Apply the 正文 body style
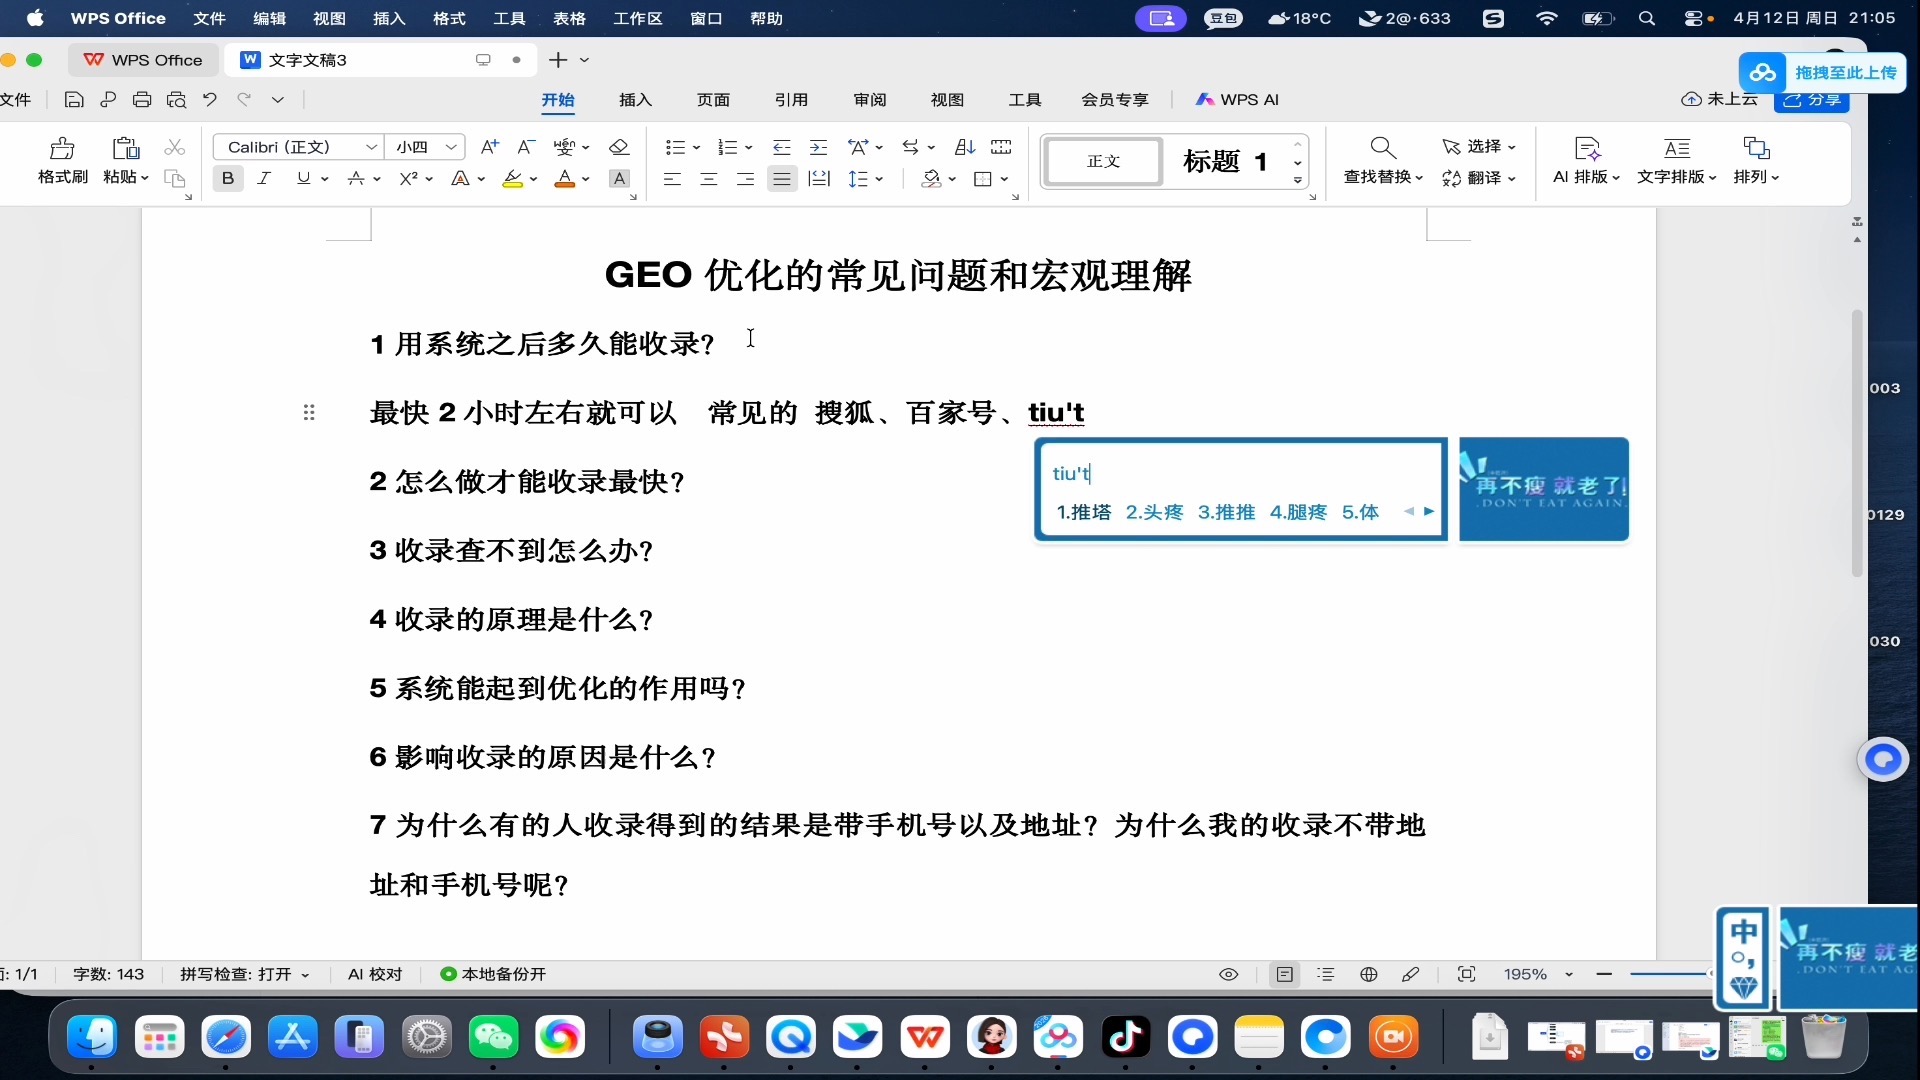 click(1104, 161)
